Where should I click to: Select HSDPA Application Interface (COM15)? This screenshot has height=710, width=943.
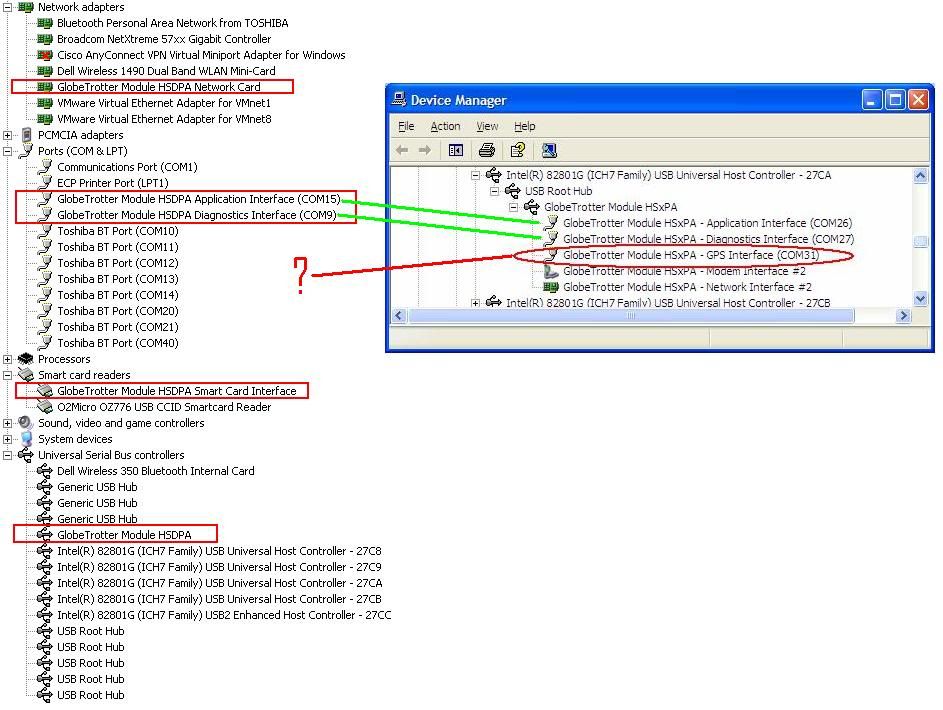click(198, 199)
